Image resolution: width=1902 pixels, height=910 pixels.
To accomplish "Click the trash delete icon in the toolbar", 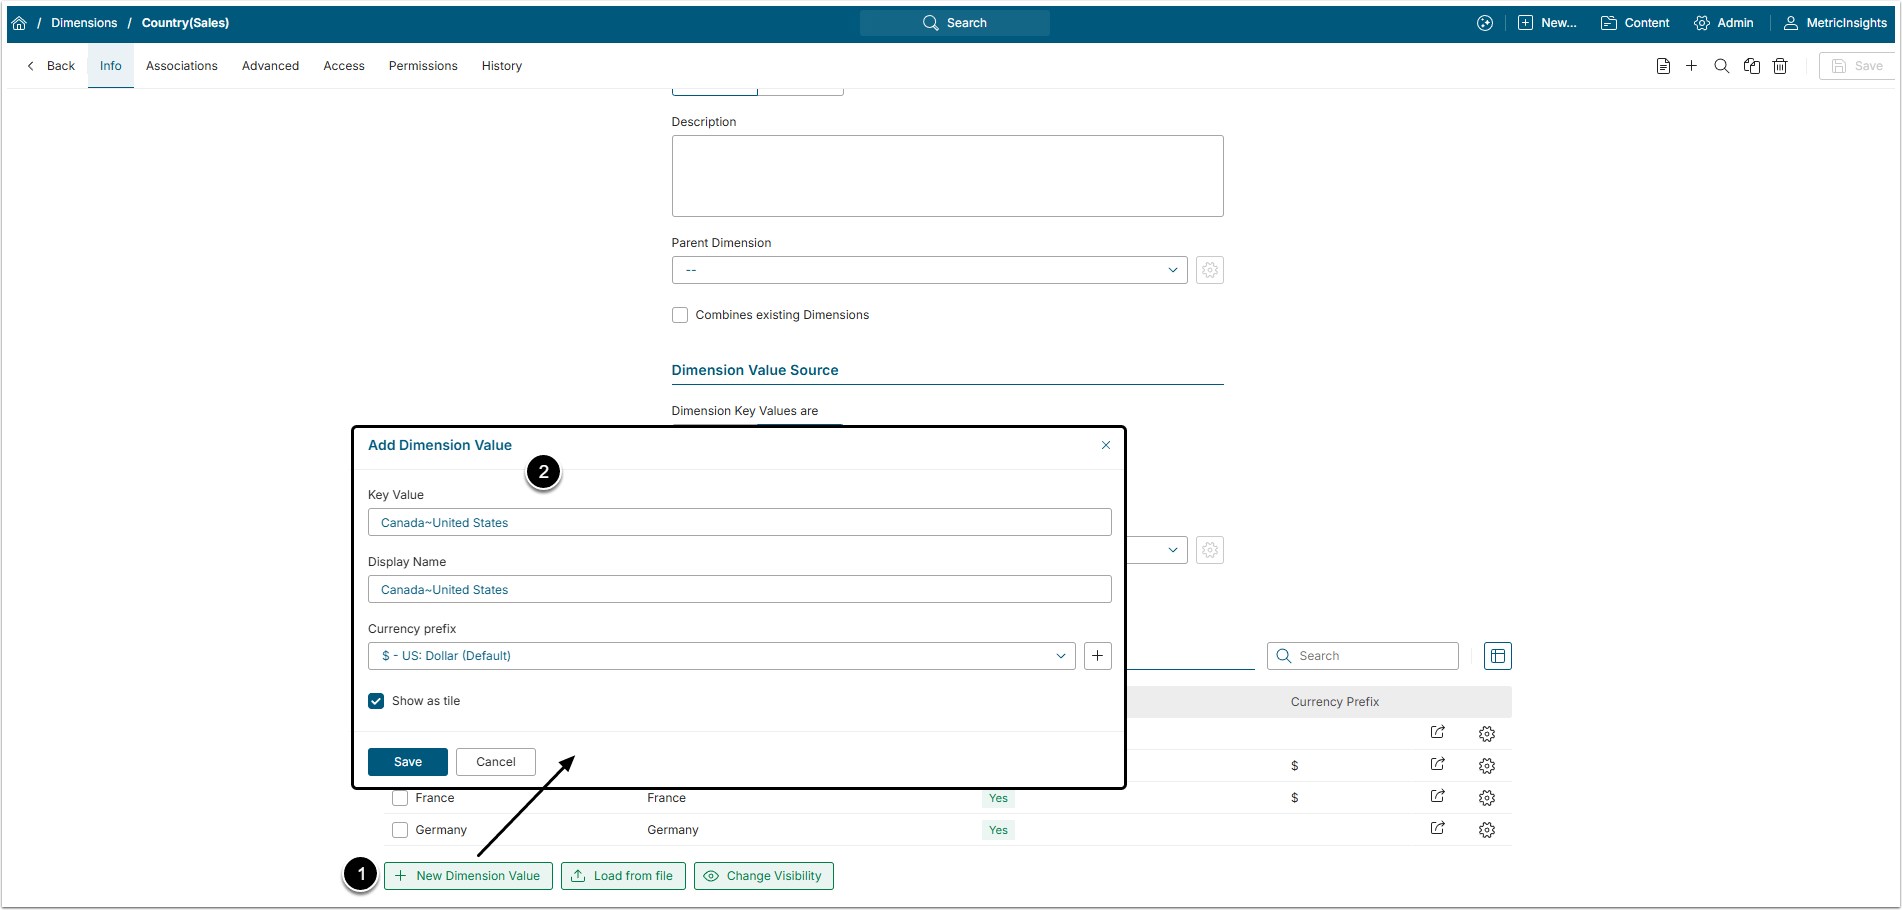I will (x=1780, y=66).
